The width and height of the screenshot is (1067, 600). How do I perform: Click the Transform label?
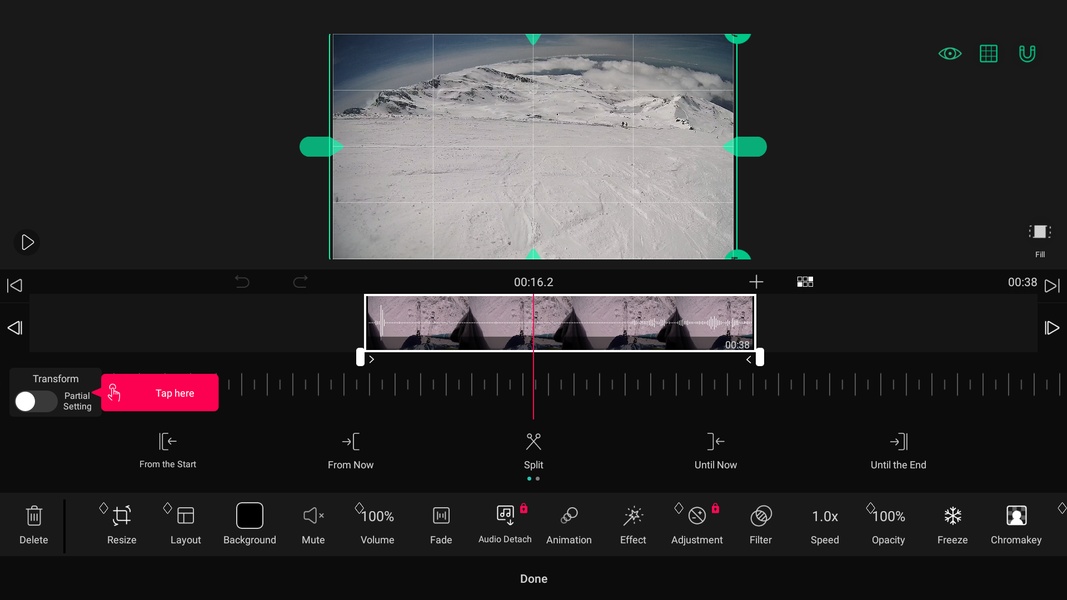56,379
